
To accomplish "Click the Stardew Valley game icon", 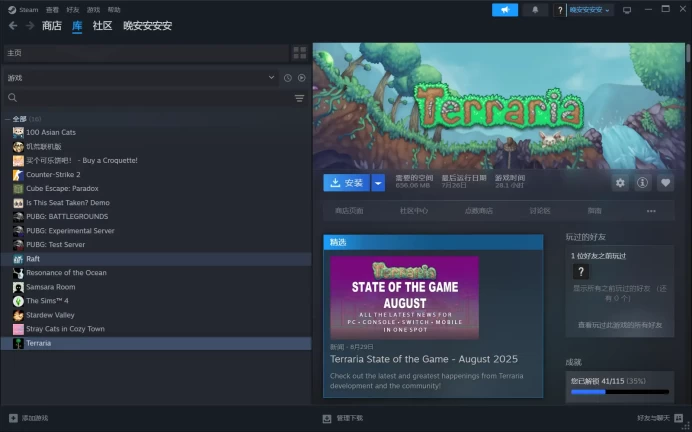I will 18,315.
